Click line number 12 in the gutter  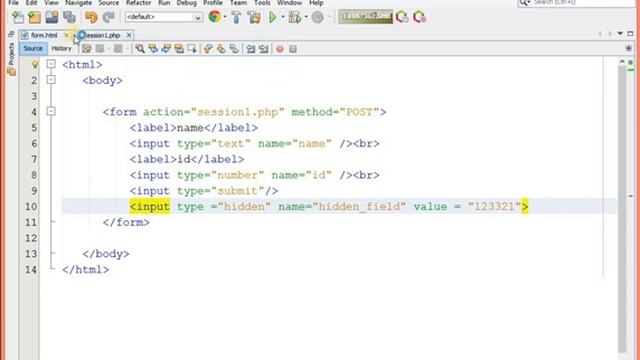coord(31,238)
